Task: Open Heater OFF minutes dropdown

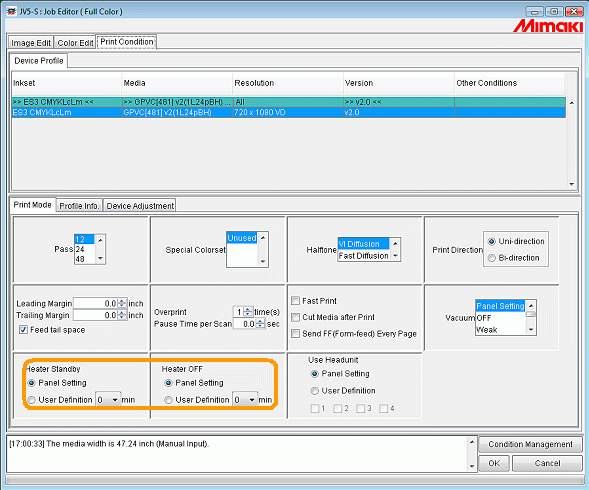Action: coord(252,400)
